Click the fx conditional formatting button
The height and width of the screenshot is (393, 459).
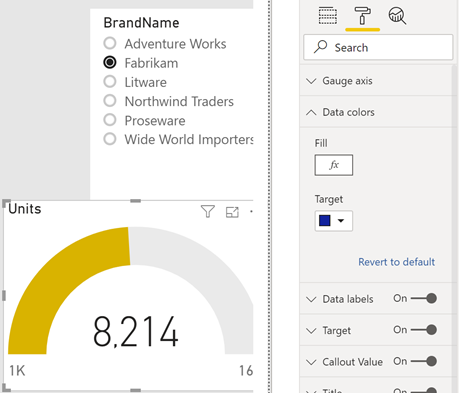point(334,165)
